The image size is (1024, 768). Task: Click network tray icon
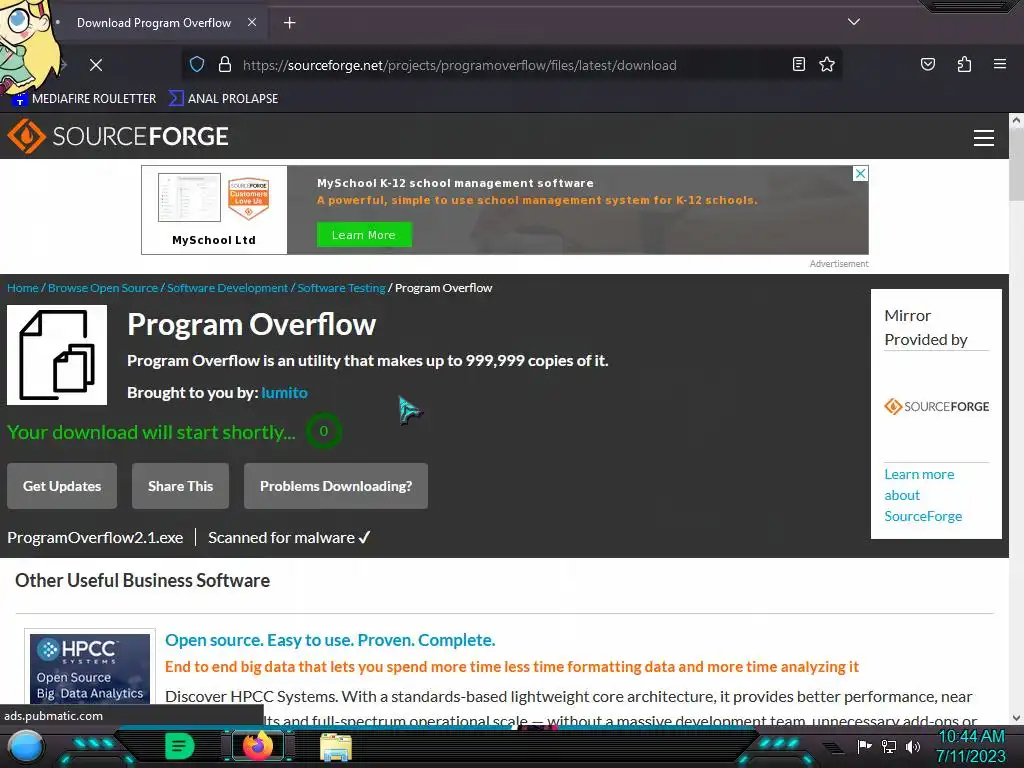tap(888, 746)
